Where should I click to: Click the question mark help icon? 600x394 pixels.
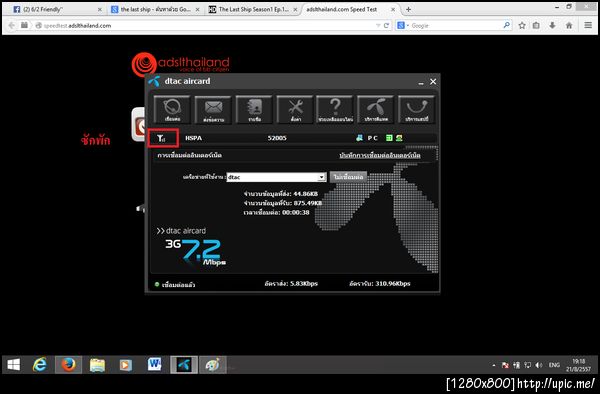coord(335,109)
